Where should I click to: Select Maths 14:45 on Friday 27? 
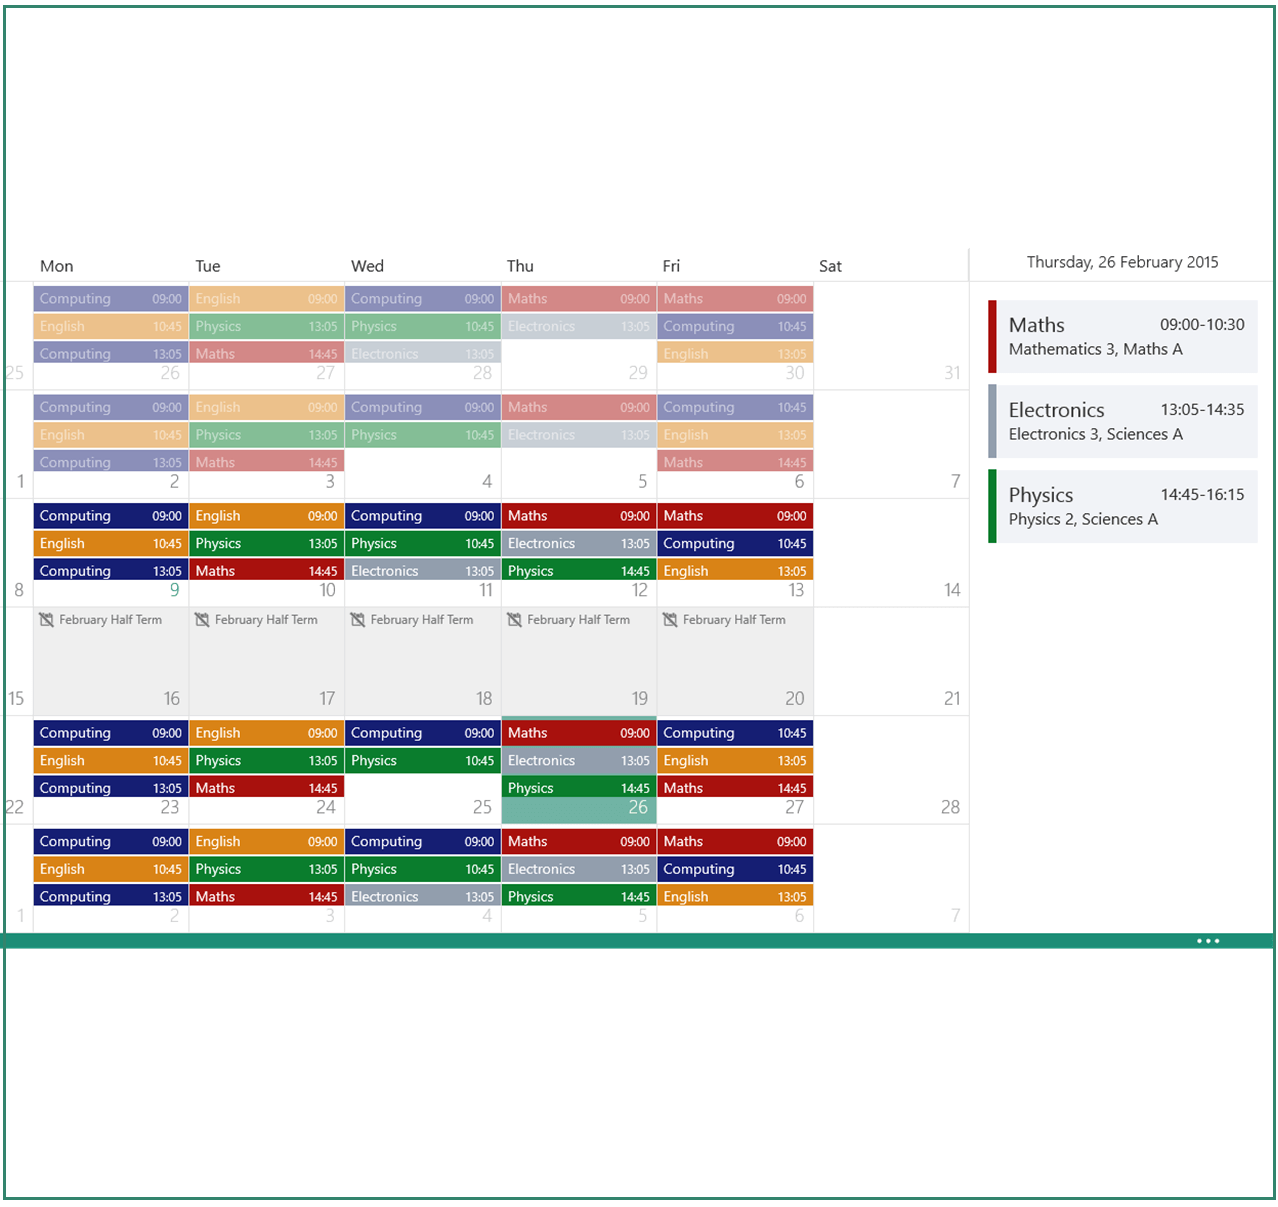(x=735, y=787)
